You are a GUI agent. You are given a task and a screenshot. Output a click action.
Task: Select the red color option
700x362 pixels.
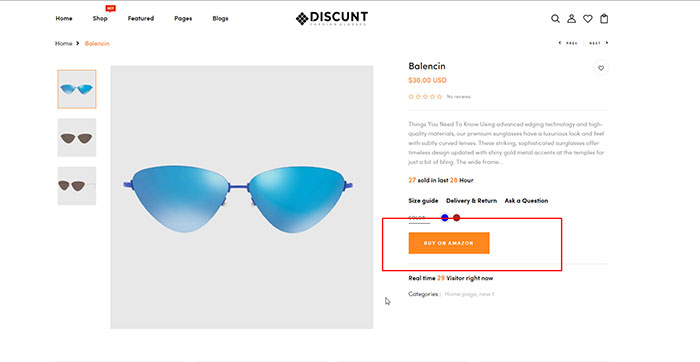click(x=456, y=218)
